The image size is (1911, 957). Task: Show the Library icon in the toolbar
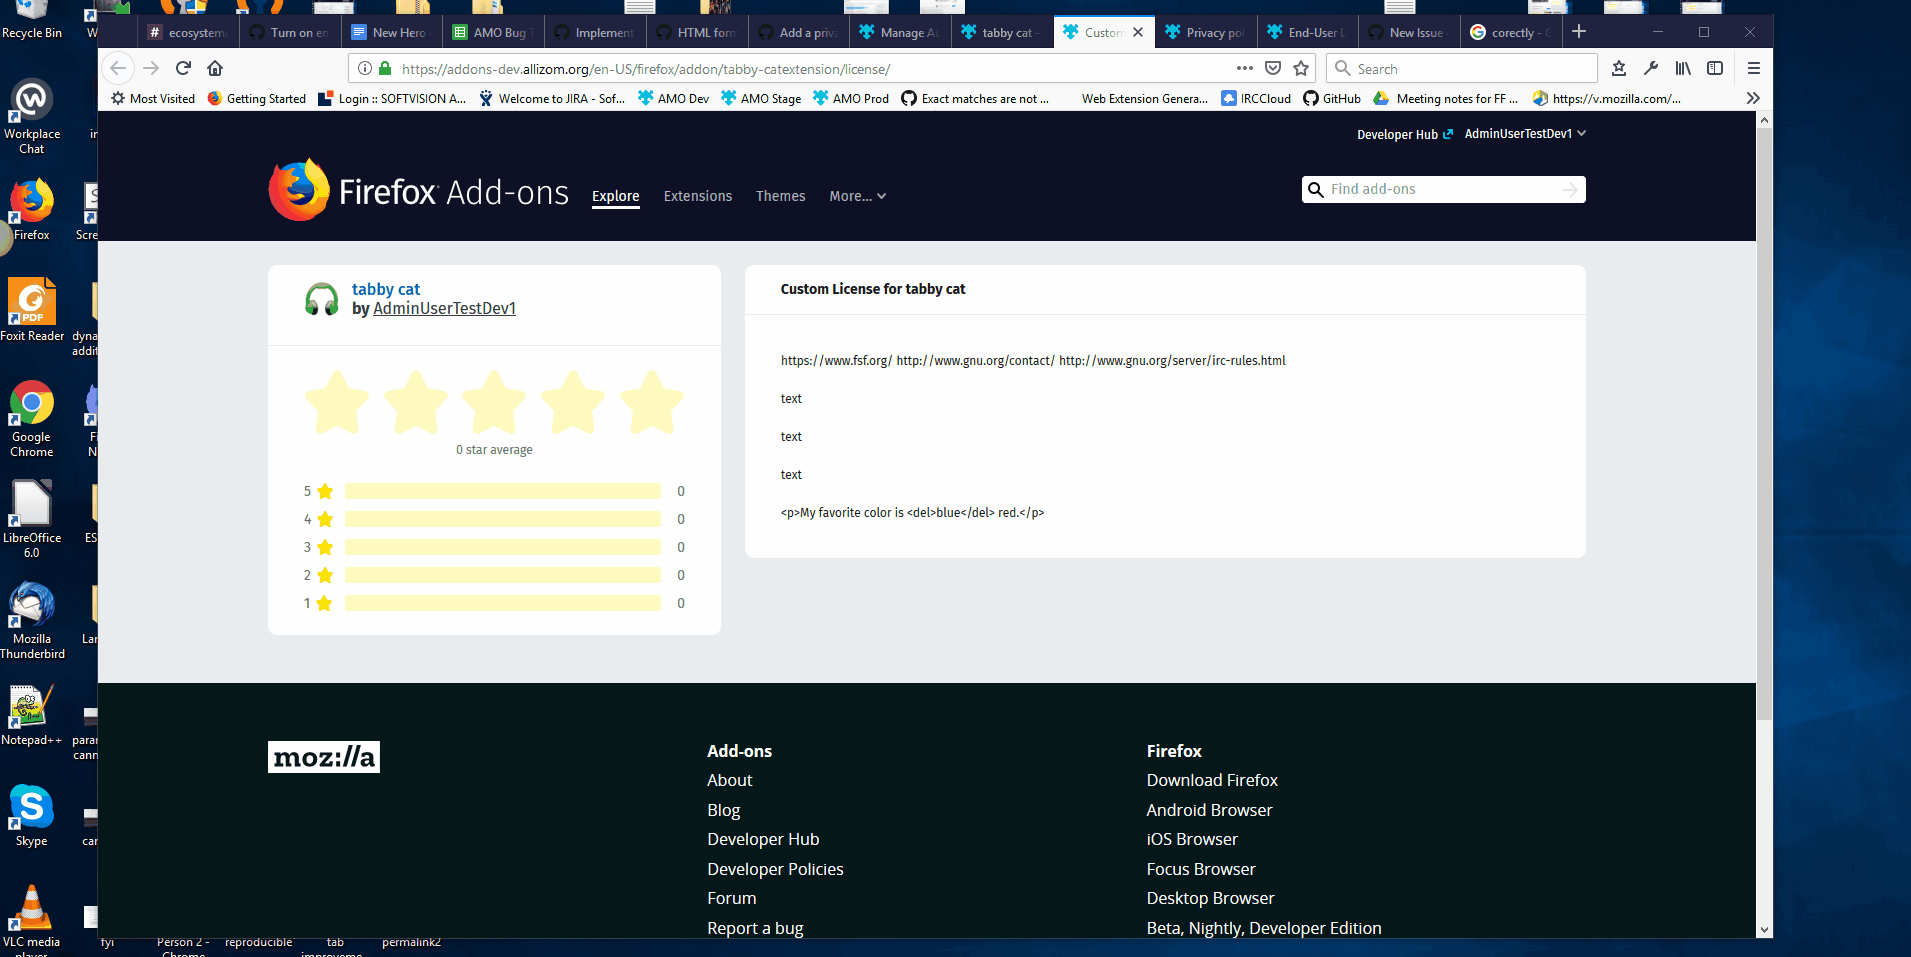pos(1683,68)
